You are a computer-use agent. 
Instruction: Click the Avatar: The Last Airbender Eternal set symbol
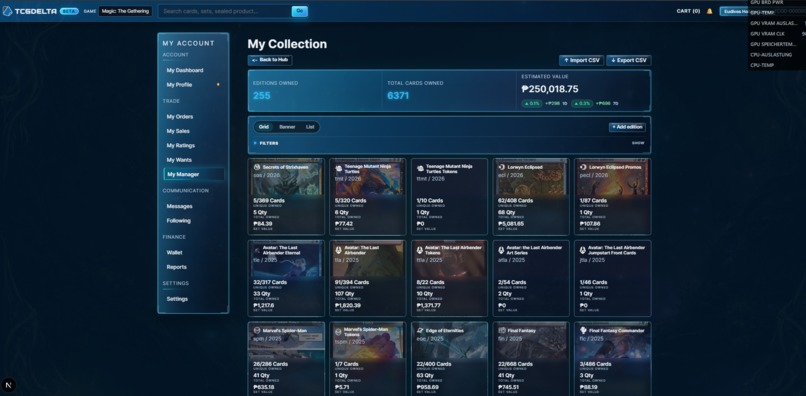coord(257,250)
